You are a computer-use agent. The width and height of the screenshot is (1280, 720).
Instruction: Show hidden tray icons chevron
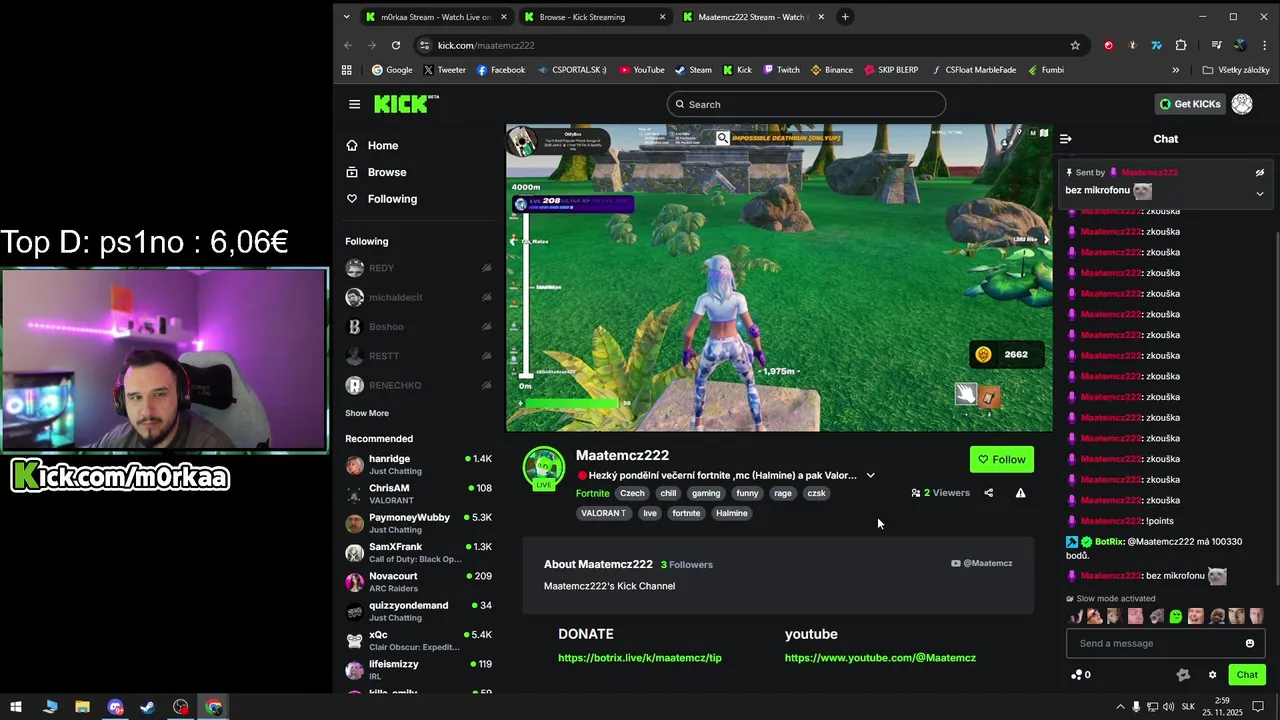1120,707
